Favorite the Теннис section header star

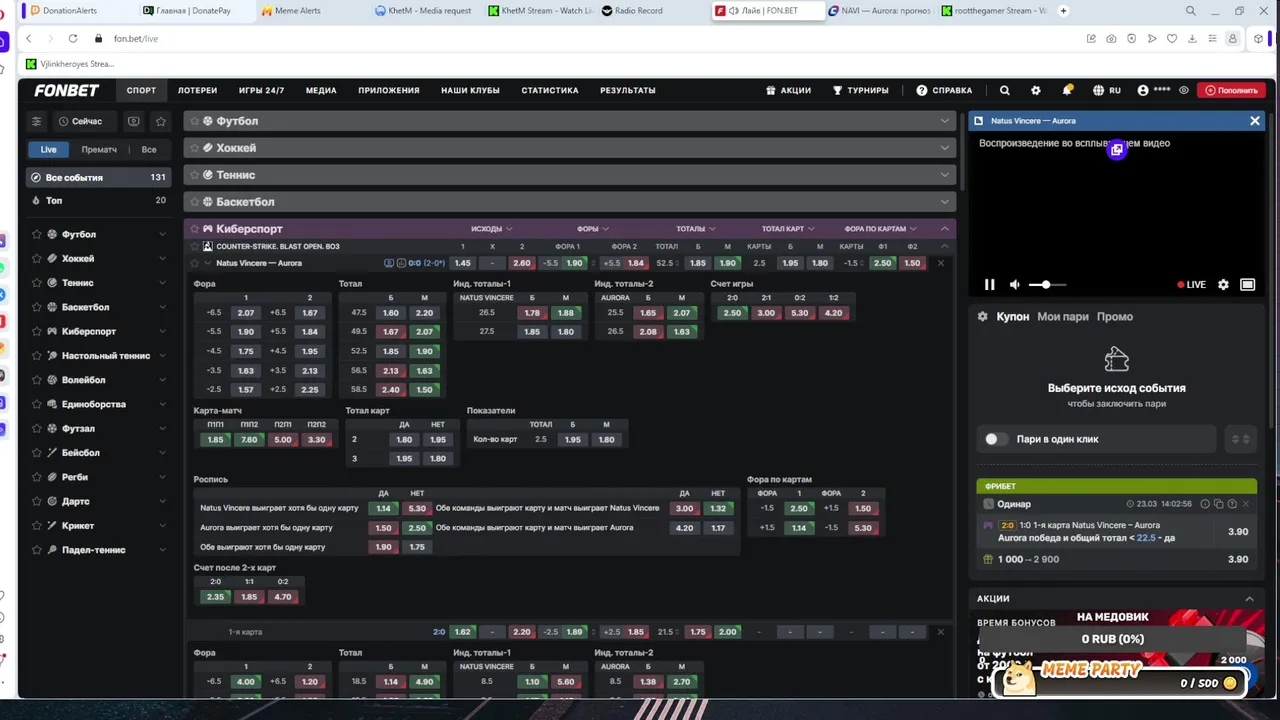[x=195, y=175]
